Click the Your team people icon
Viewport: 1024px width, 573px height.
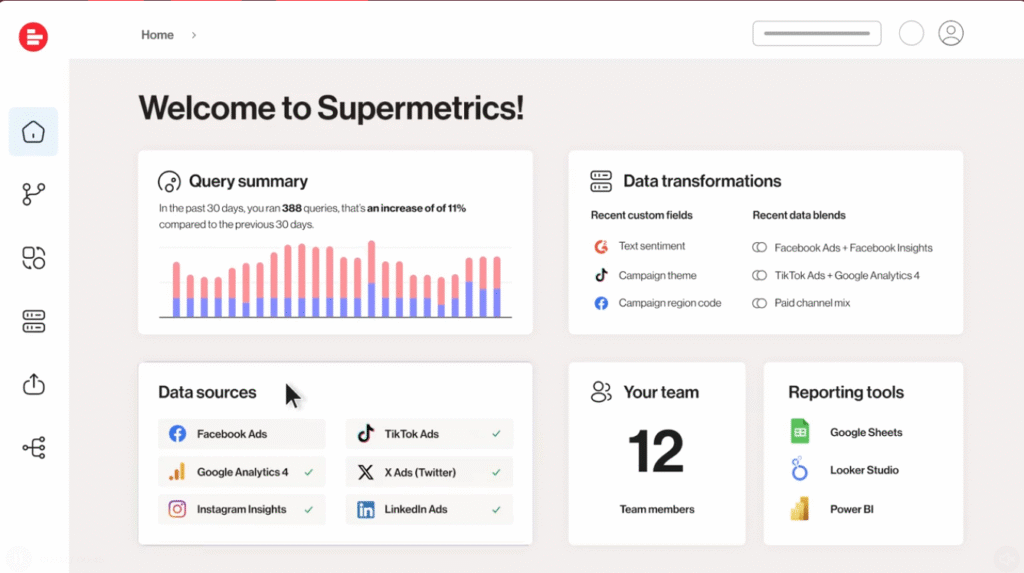[601, 392]
